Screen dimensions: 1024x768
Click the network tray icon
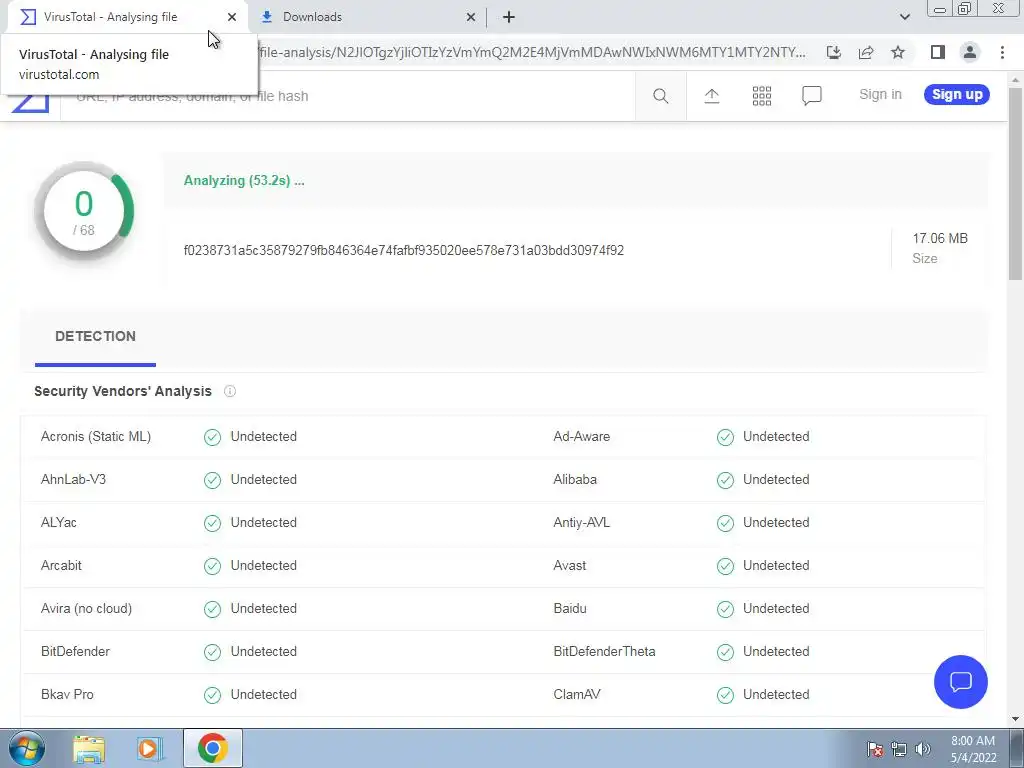pos(899,750)
